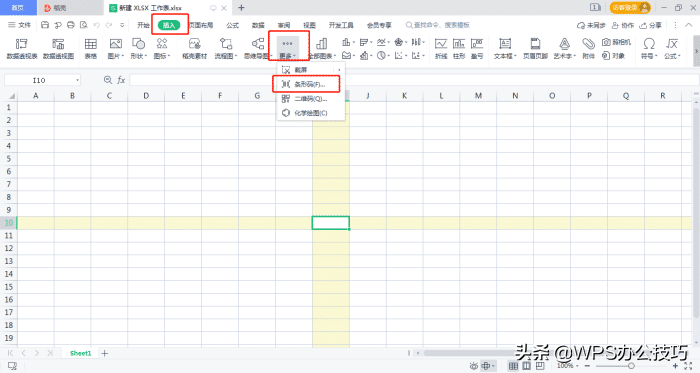The image size is (700, 373).
Task: Add a new sheet with plus button
Action: pyautogui.click(x=104, y=353)
